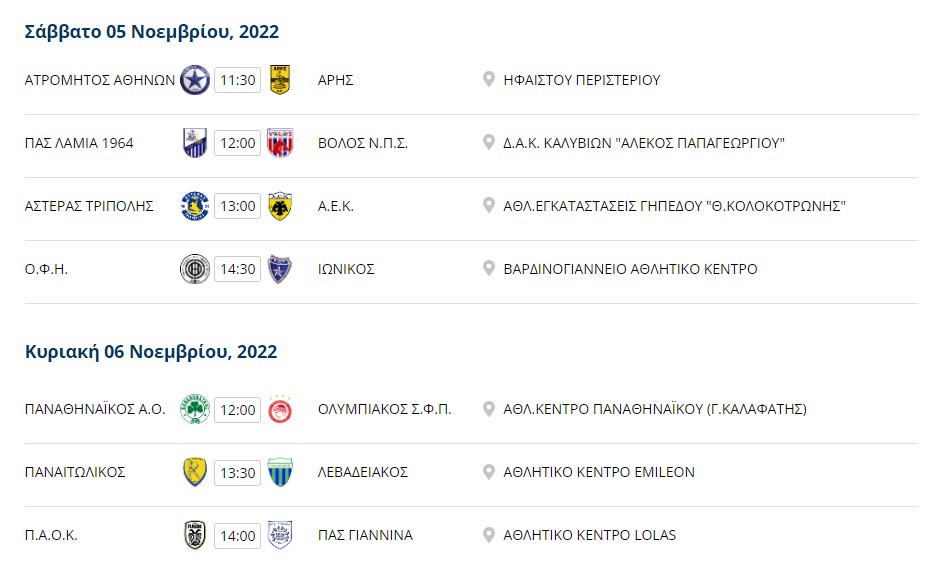Click the 14:00 PAOK match time box
Viewport: 941px width, 566px height.
pos(238,536)
